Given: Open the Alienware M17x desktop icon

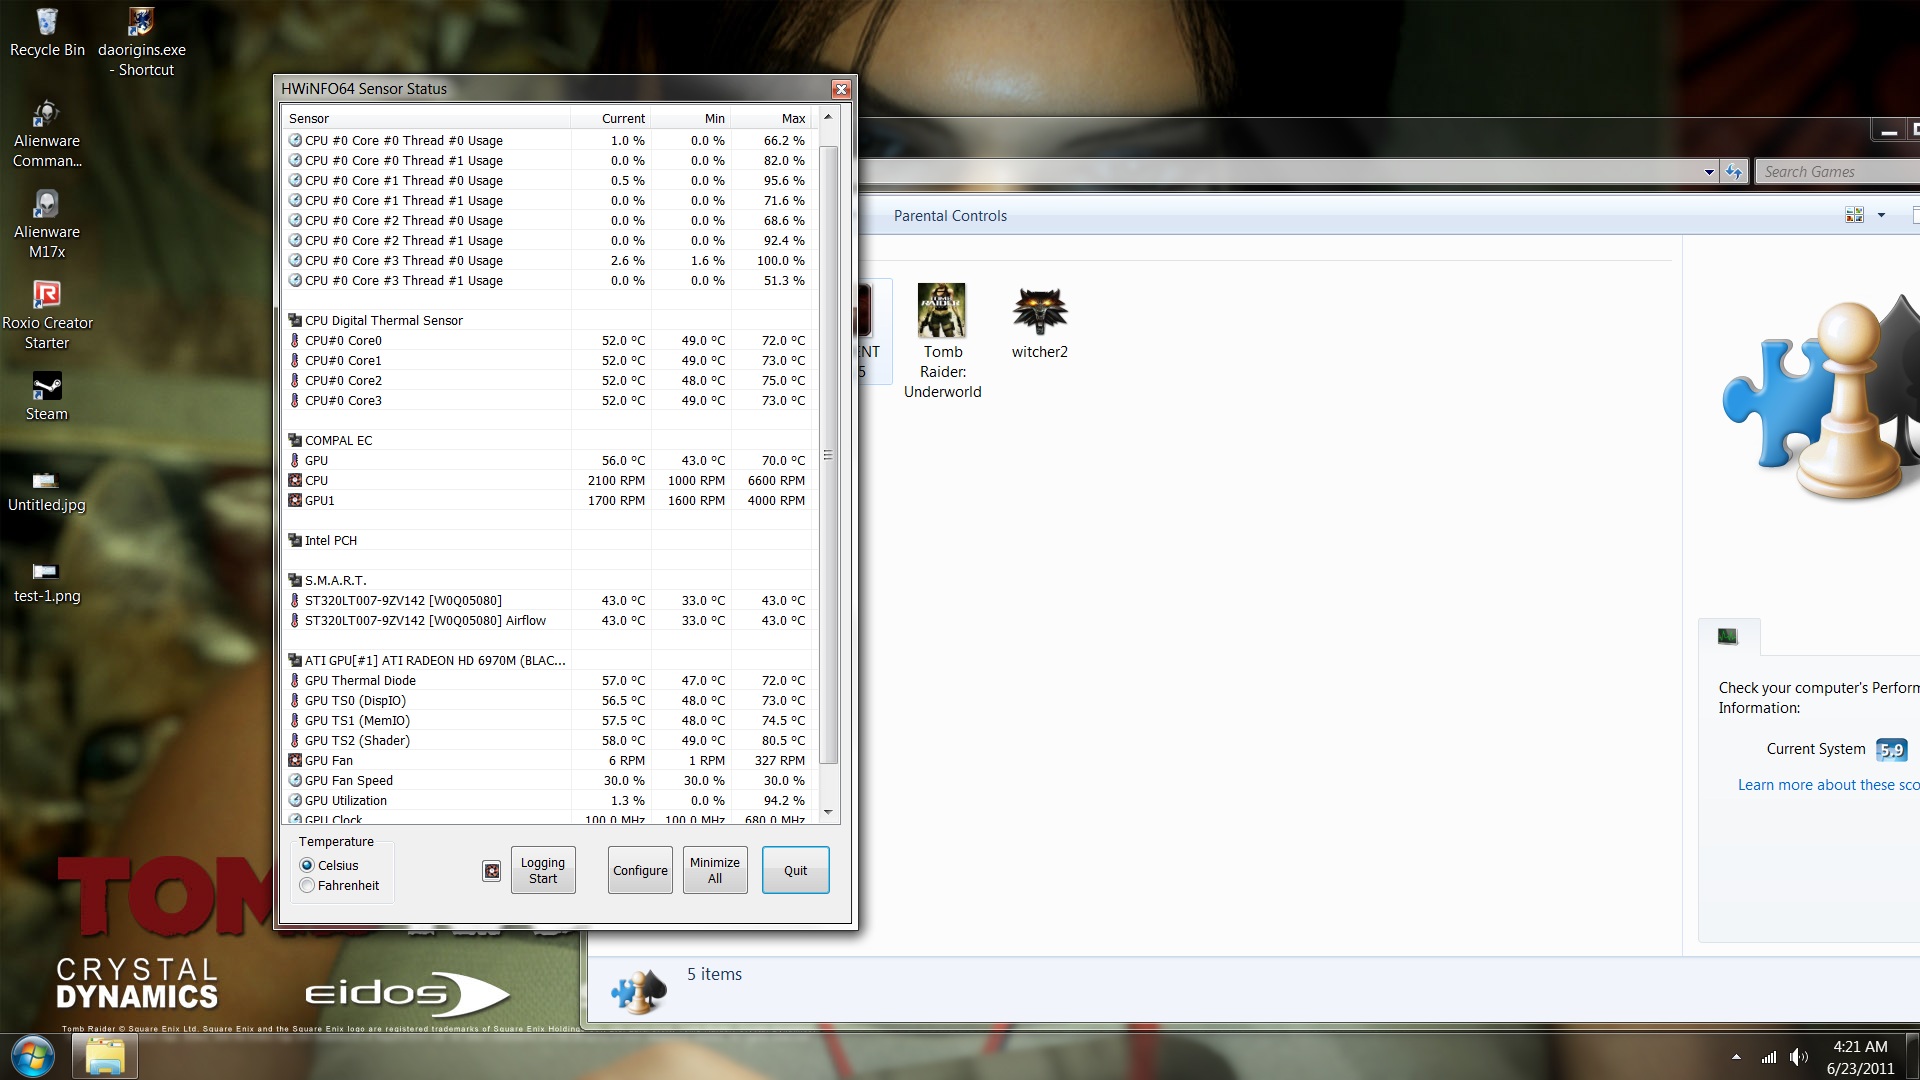Looking at the screenshot, I should [46, 224].
